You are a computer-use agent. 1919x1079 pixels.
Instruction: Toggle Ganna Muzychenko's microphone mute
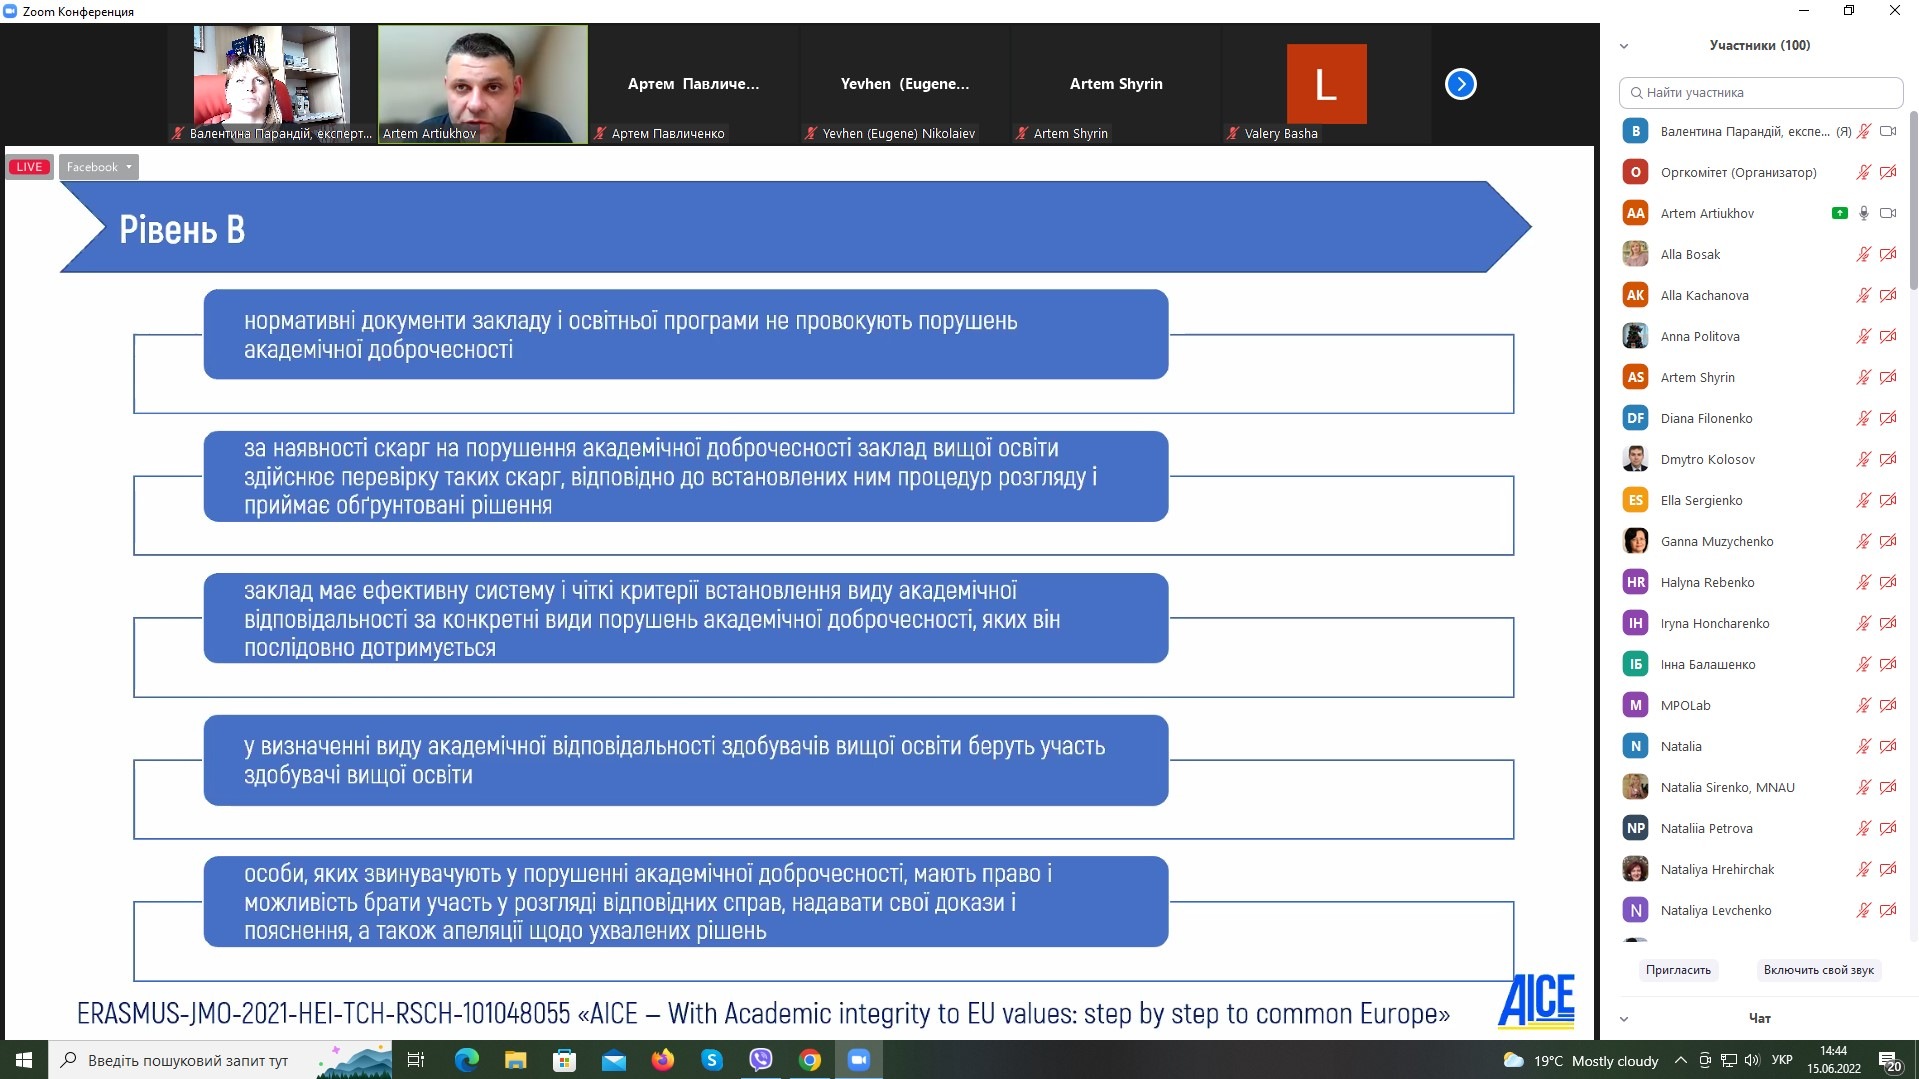1864,541
